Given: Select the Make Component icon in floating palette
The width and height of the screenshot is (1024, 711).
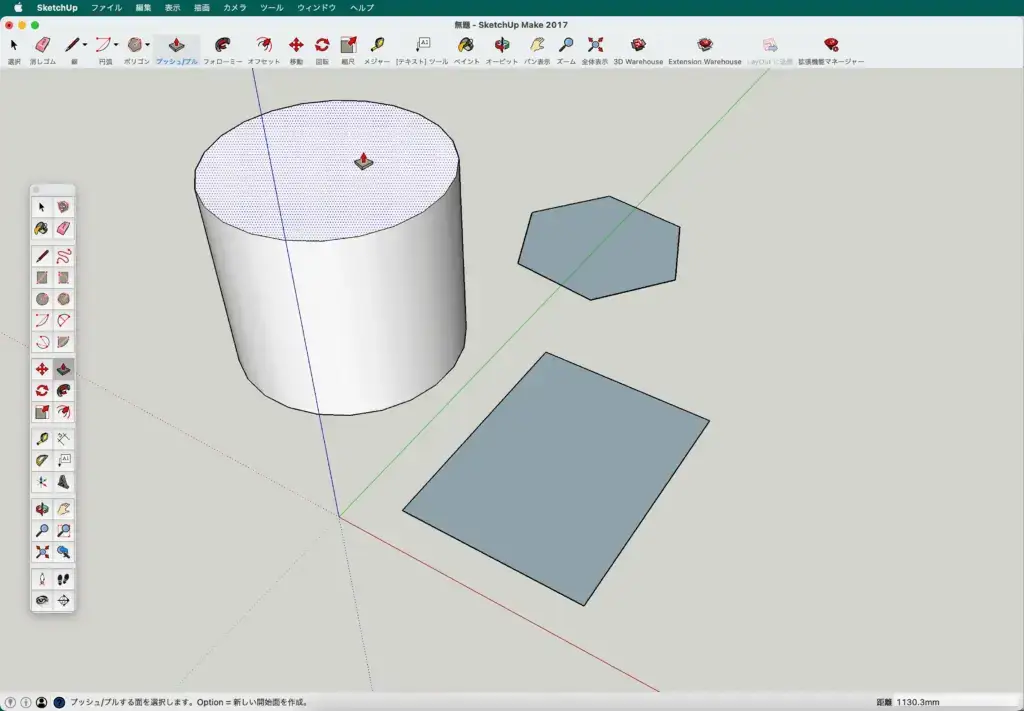Looking at the screenshot, I should [63, 207].
